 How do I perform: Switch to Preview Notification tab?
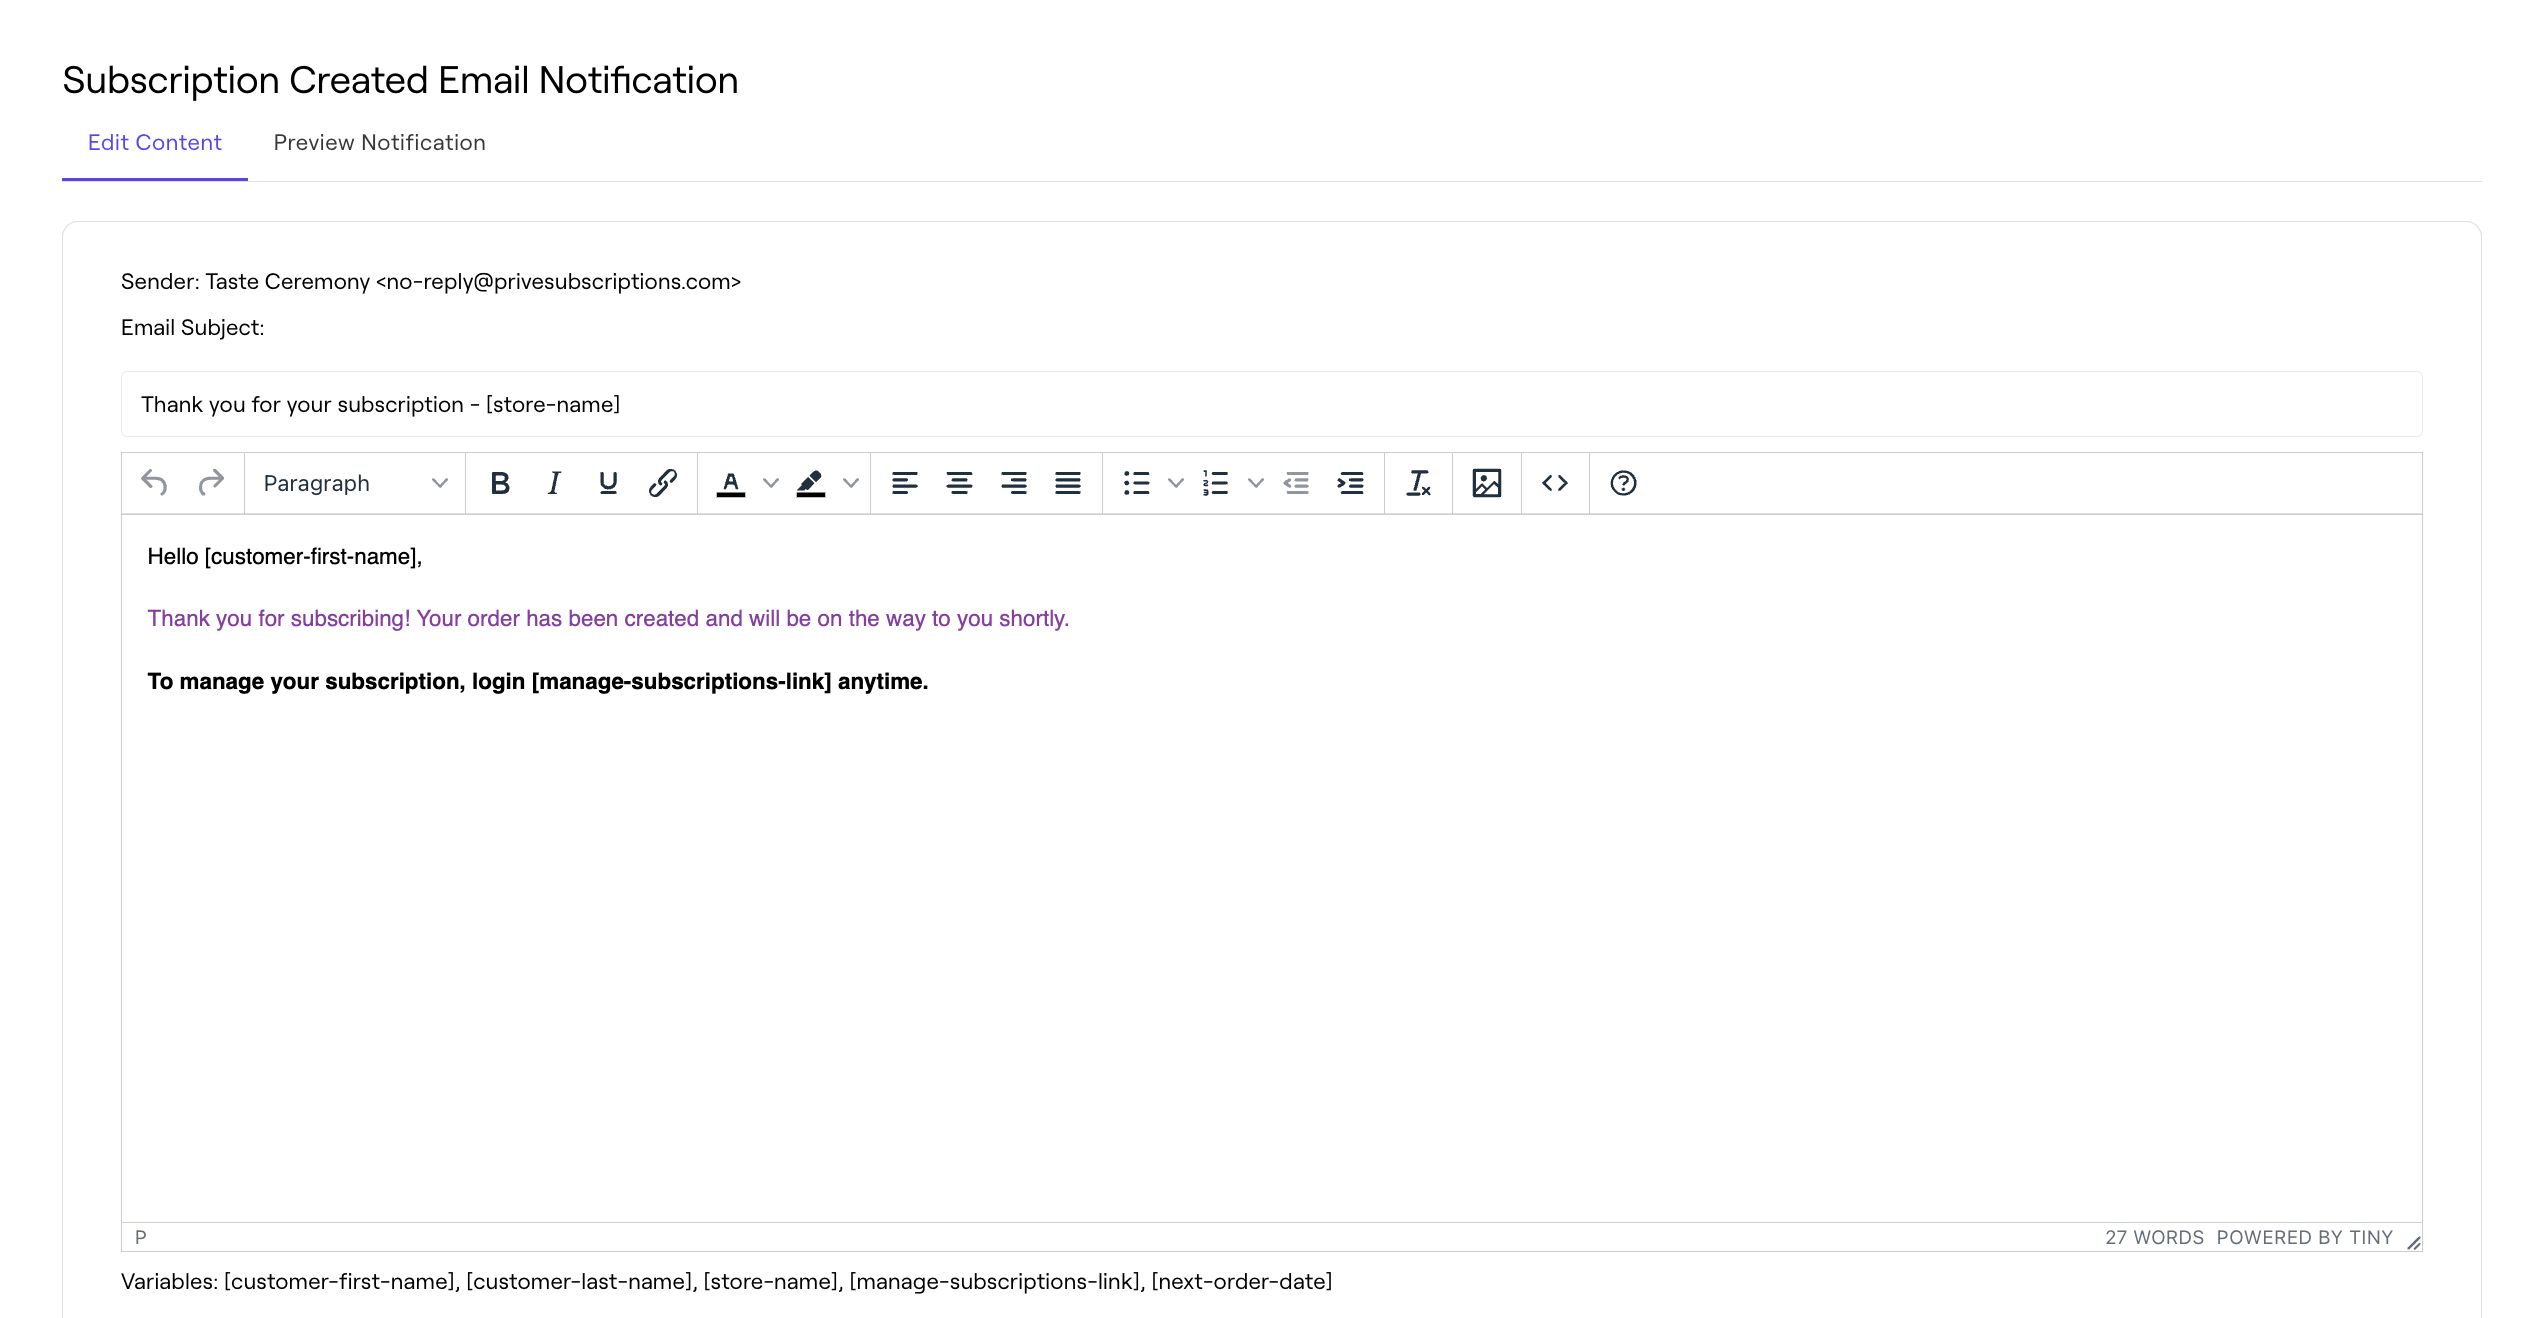pyautogui.click(x=379, y=143)
